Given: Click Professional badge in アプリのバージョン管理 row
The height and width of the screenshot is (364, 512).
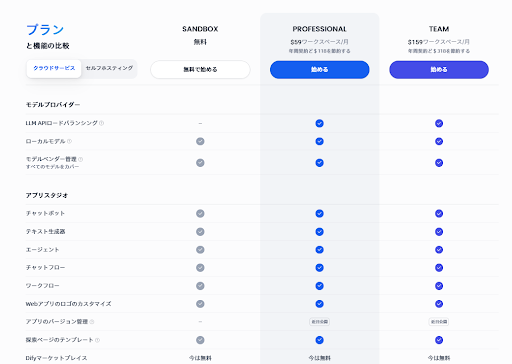Looking at the screenshot, I should click(x=319, y=322).
